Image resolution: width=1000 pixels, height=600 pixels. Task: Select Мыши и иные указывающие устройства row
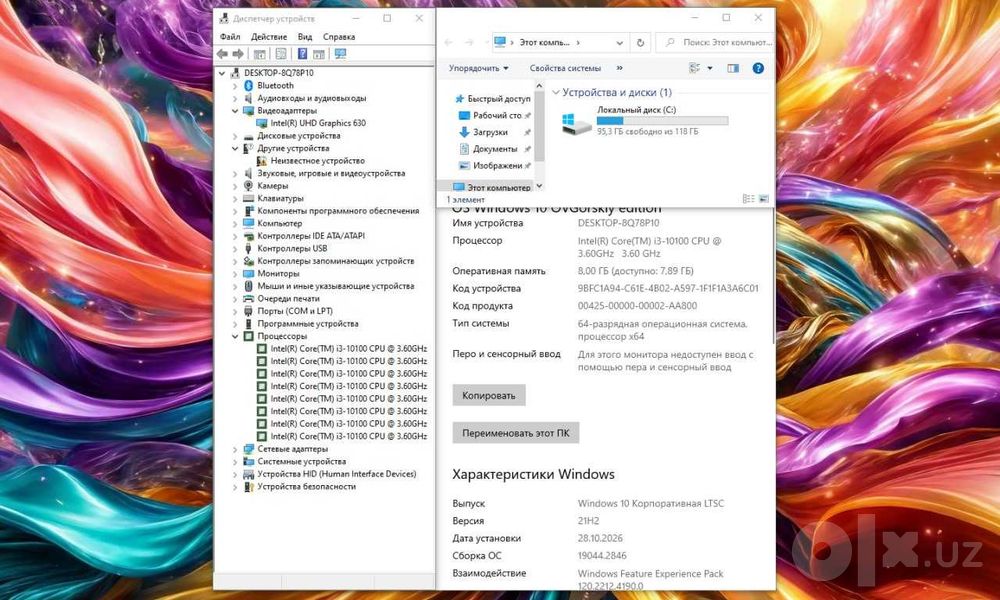coord(335,286)
